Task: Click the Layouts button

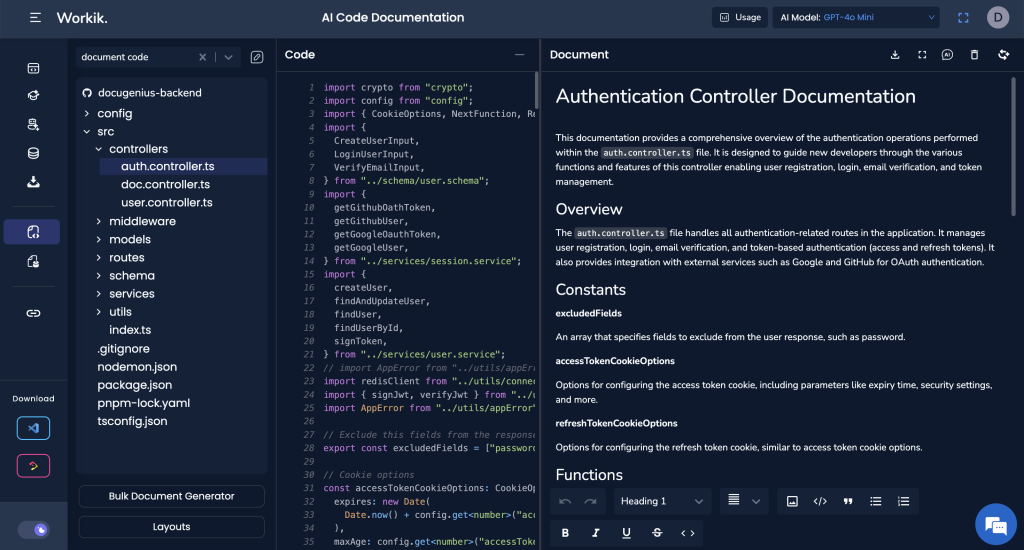Action: [171, 526]
